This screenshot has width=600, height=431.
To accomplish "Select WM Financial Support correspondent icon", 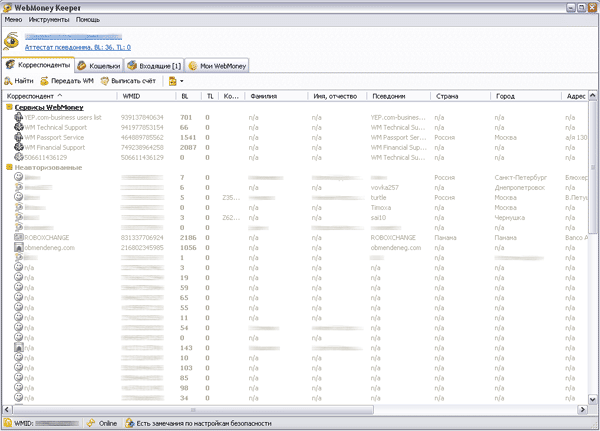I will tap(18, 147).
